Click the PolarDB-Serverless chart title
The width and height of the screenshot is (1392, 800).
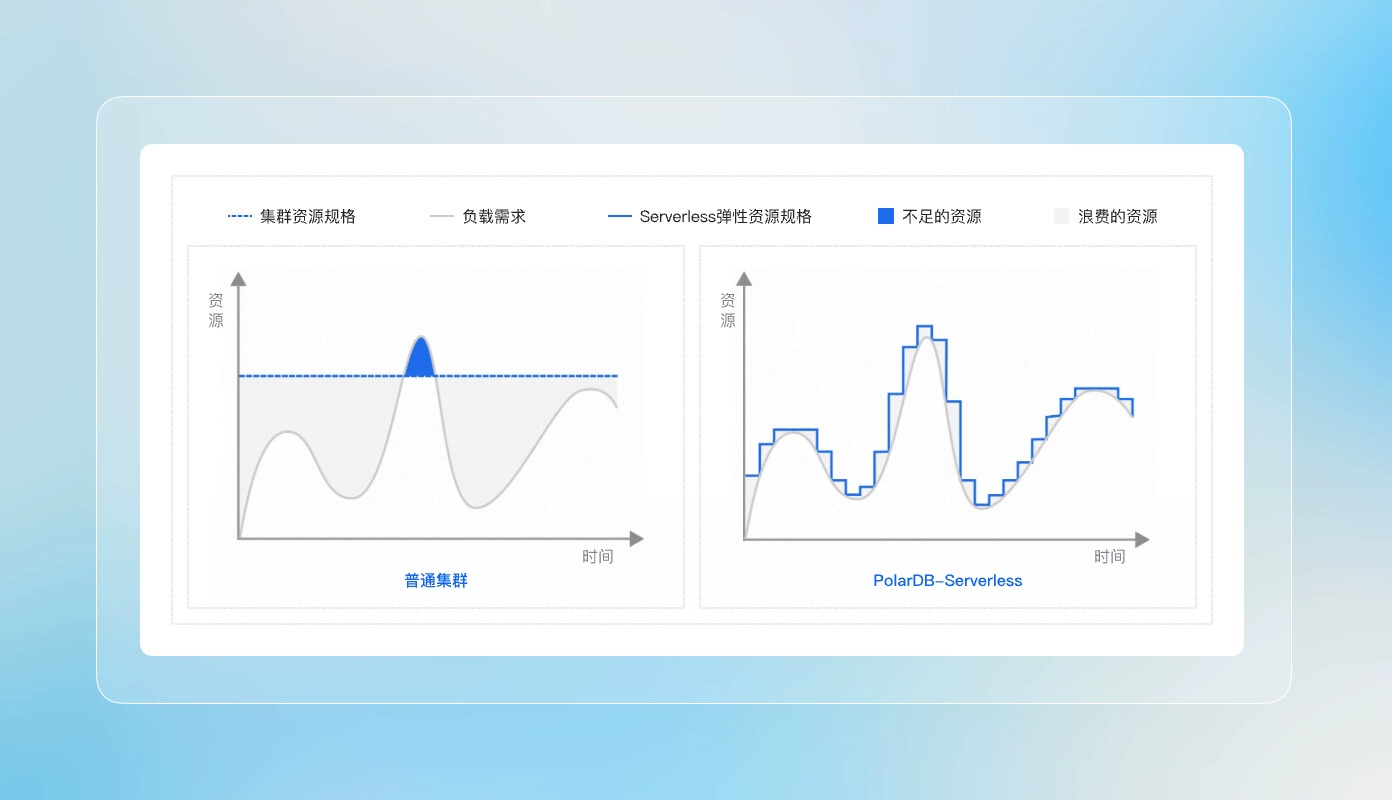coord(948,580)
